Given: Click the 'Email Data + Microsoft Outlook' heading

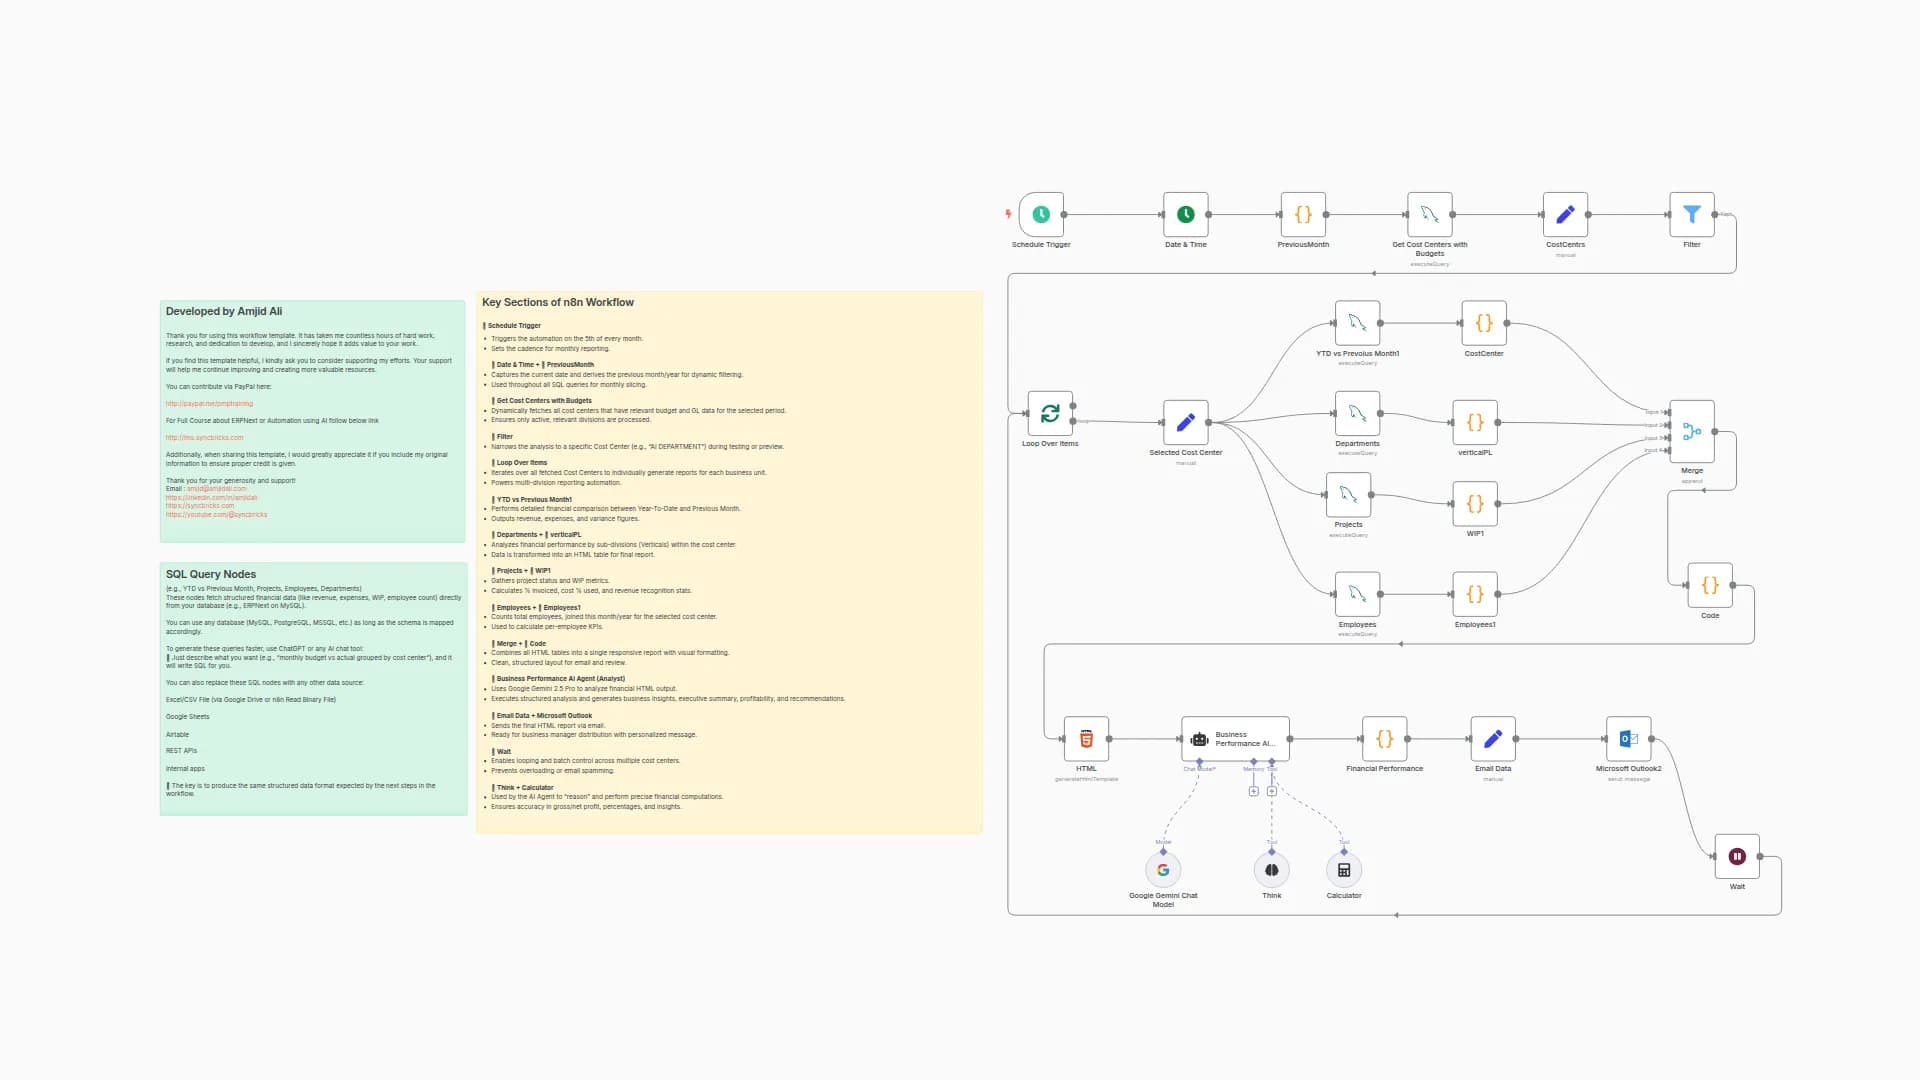Looking at the screenshot, I should click(x=545, y=716).
